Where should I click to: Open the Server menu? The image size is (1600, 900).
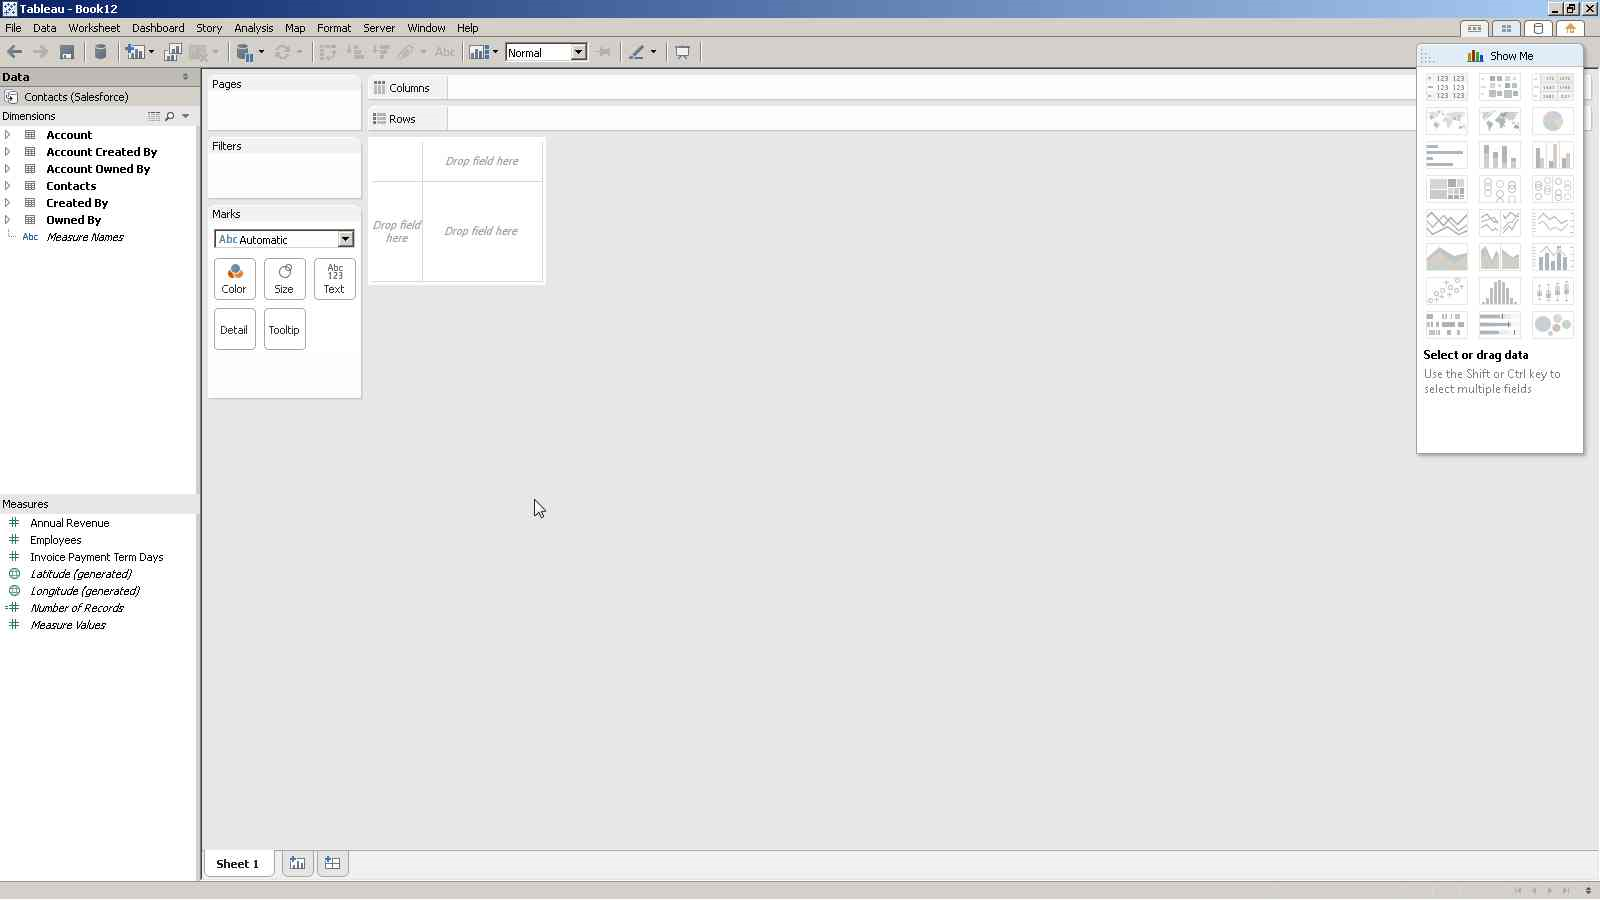coord(379,28)
